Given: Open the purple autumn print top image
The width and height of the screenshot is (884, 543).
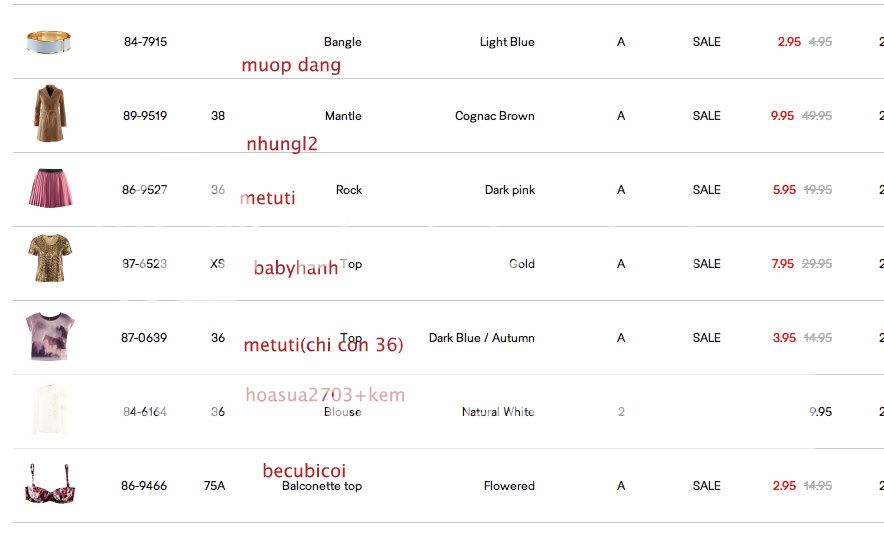Looking at the screenshot, I should click(x=50, y=336).
